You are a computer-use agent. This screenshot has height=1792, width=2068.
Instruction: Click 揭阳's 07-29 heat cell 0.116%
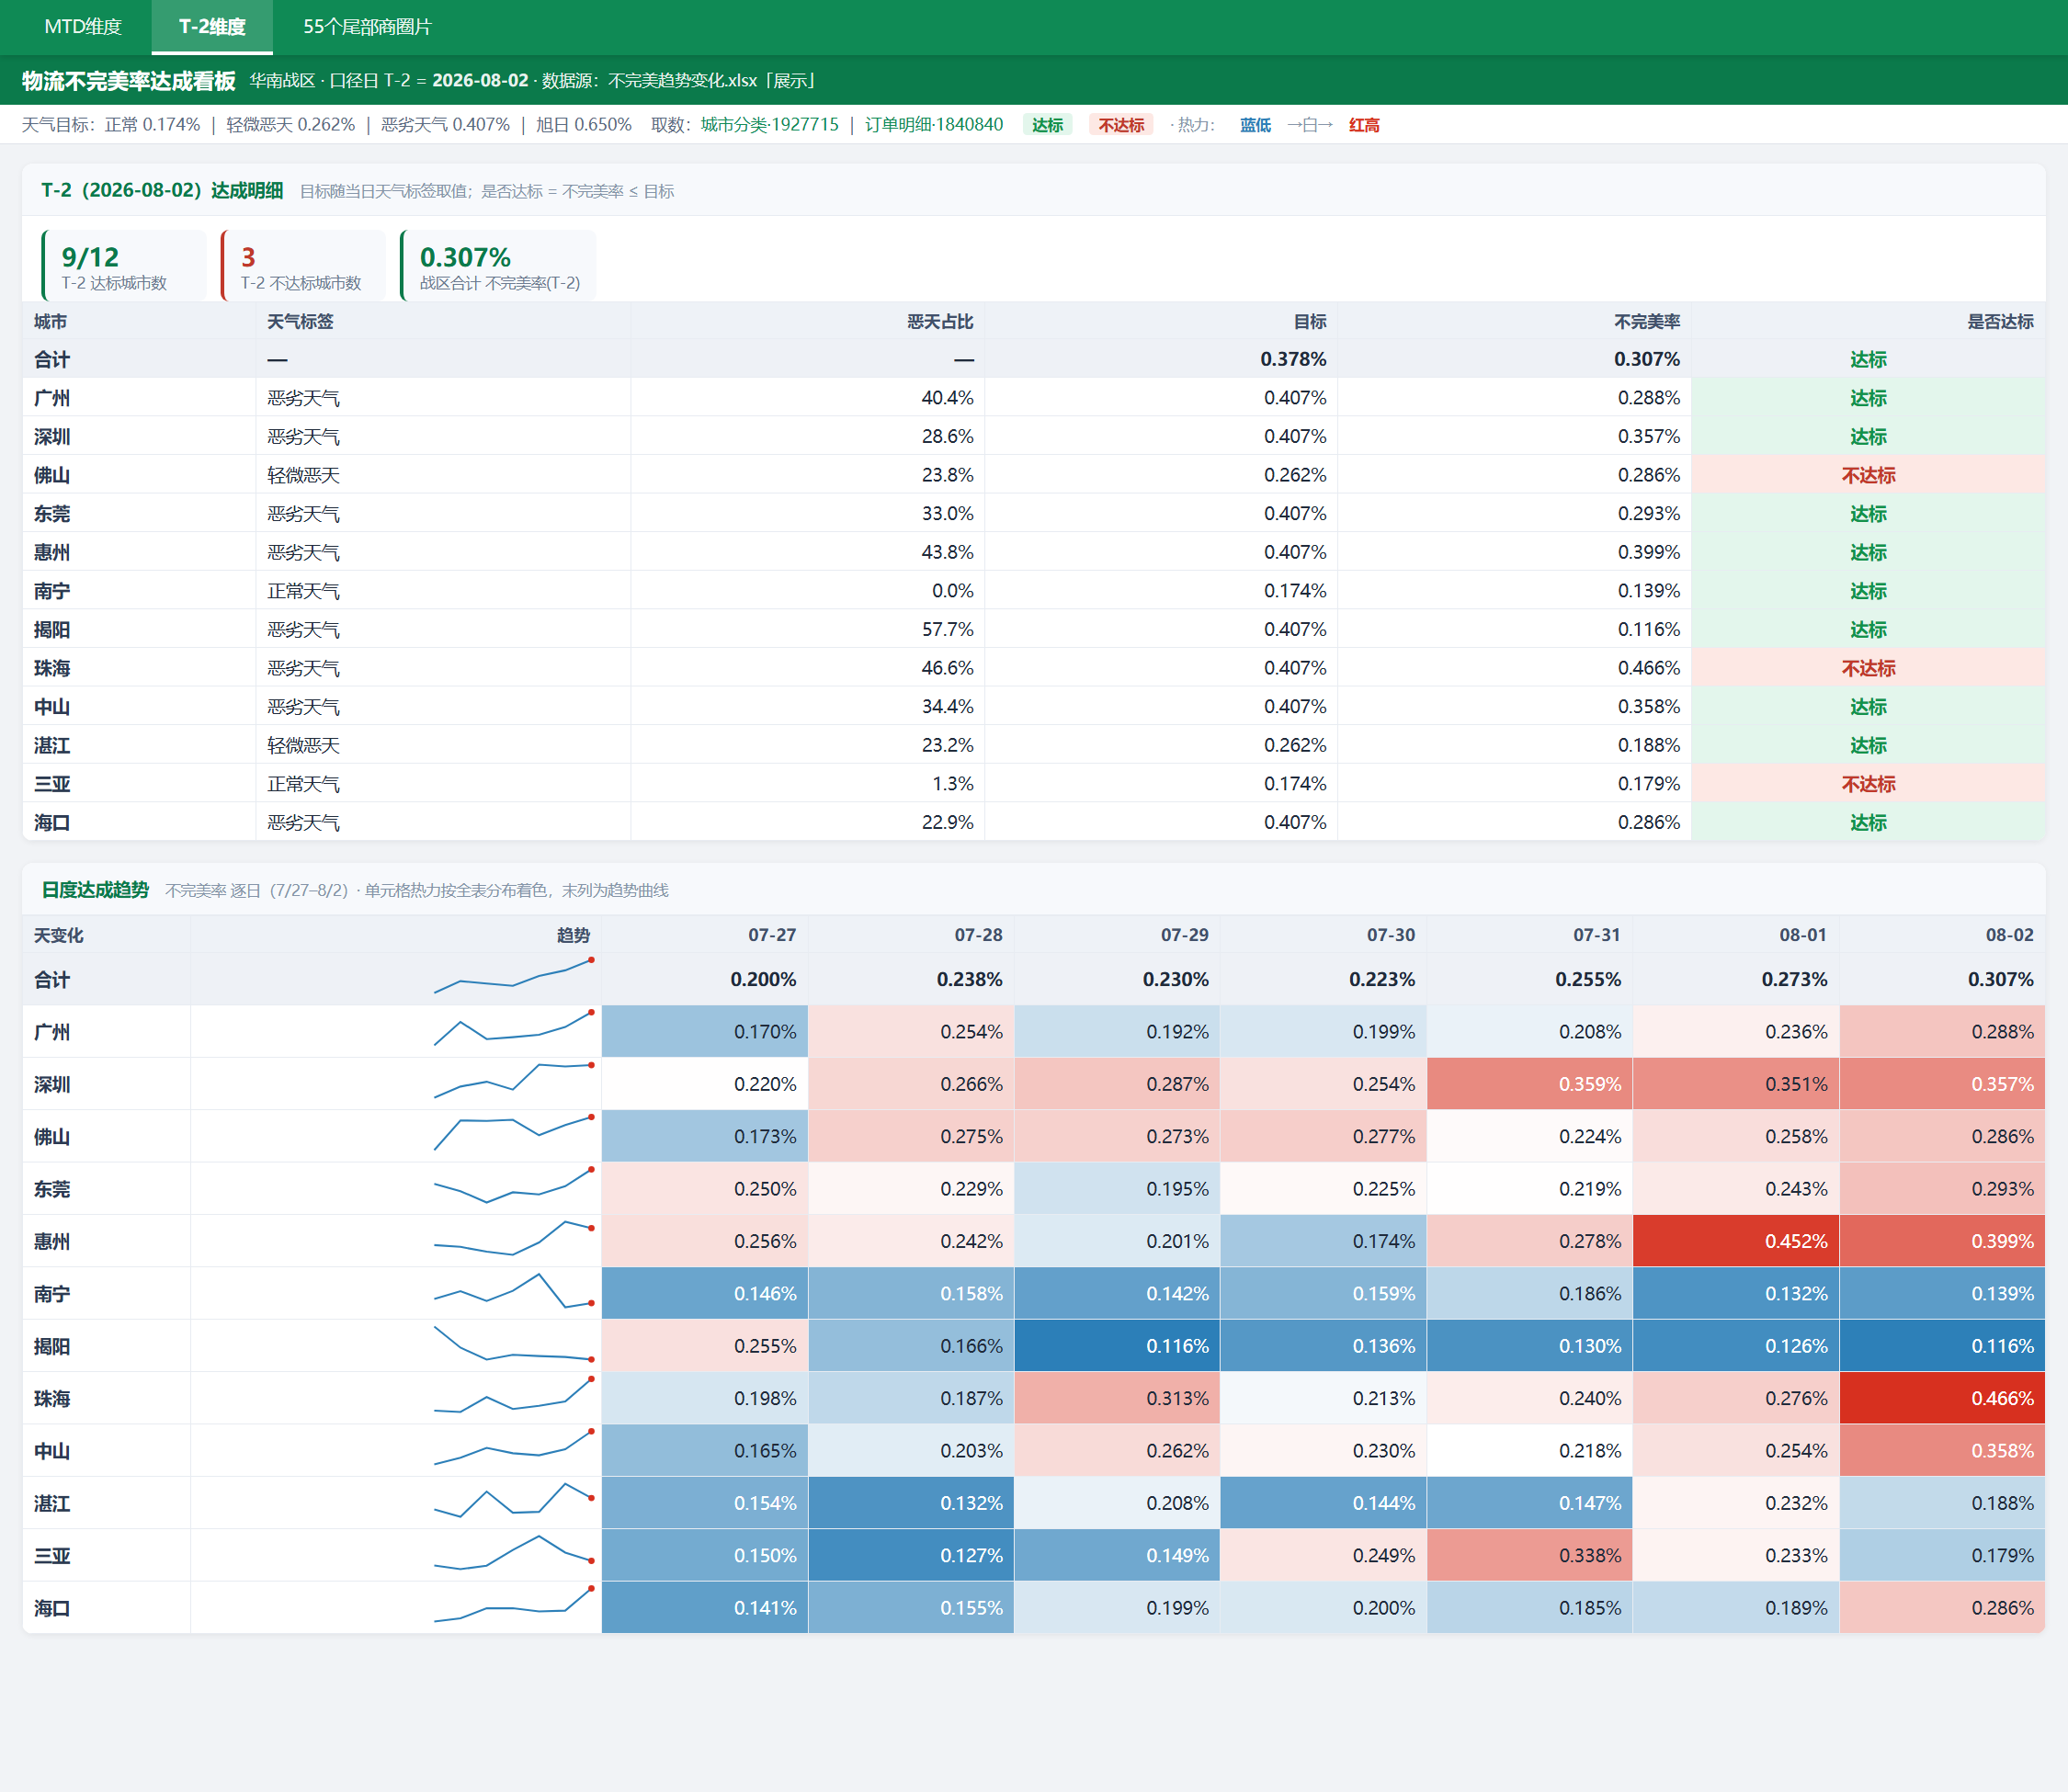[1117, 1346]
